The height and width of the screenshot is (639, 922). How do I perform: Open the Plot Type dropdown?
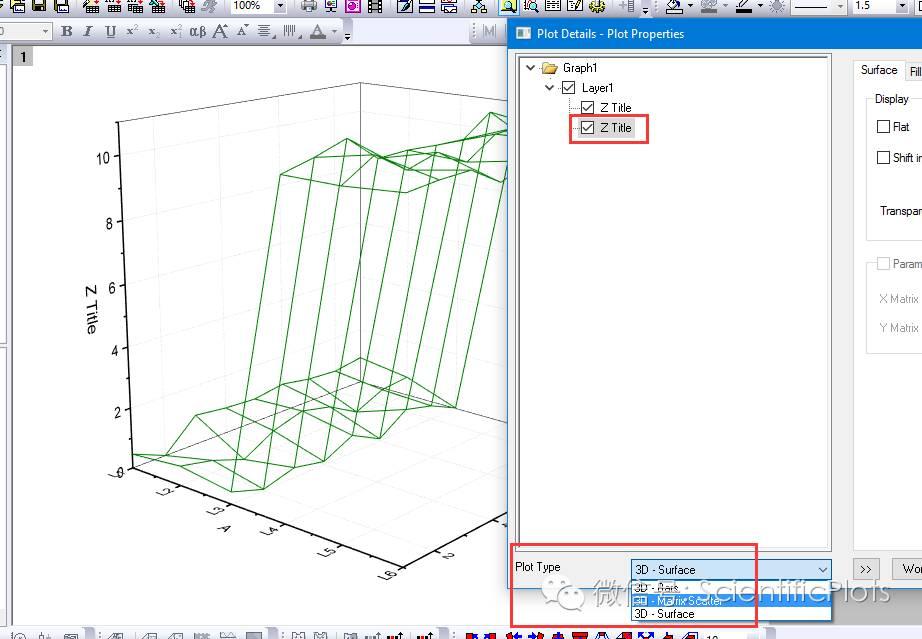(822, 569)
